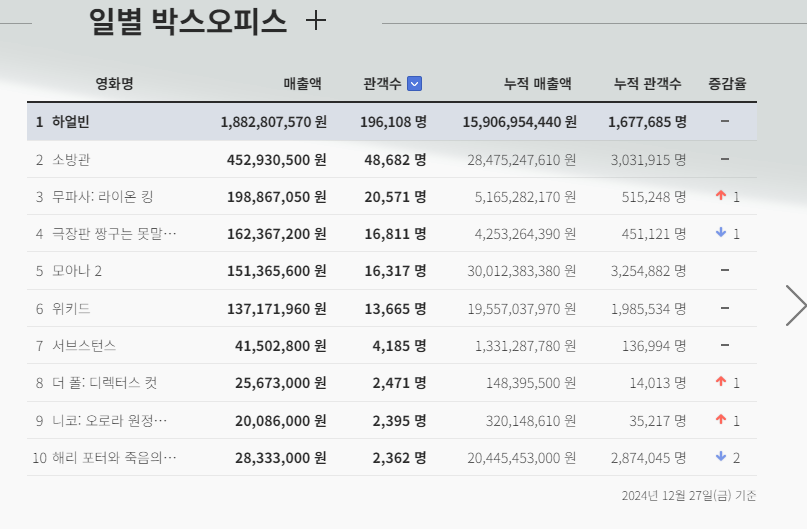Open movie 소방관 in rank 2

pos(71,160)
